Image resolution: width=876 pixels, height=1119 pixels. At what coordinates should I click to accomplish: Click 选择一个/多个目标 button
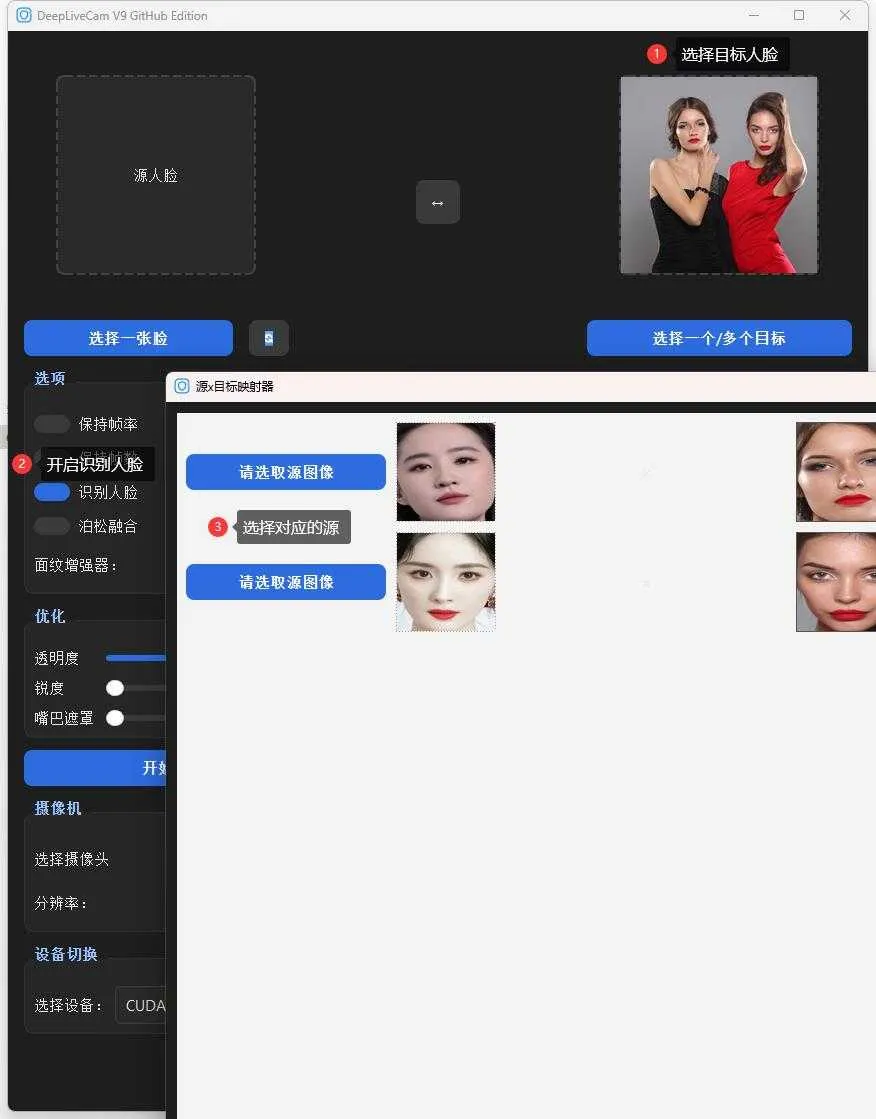tap(719, 338)
